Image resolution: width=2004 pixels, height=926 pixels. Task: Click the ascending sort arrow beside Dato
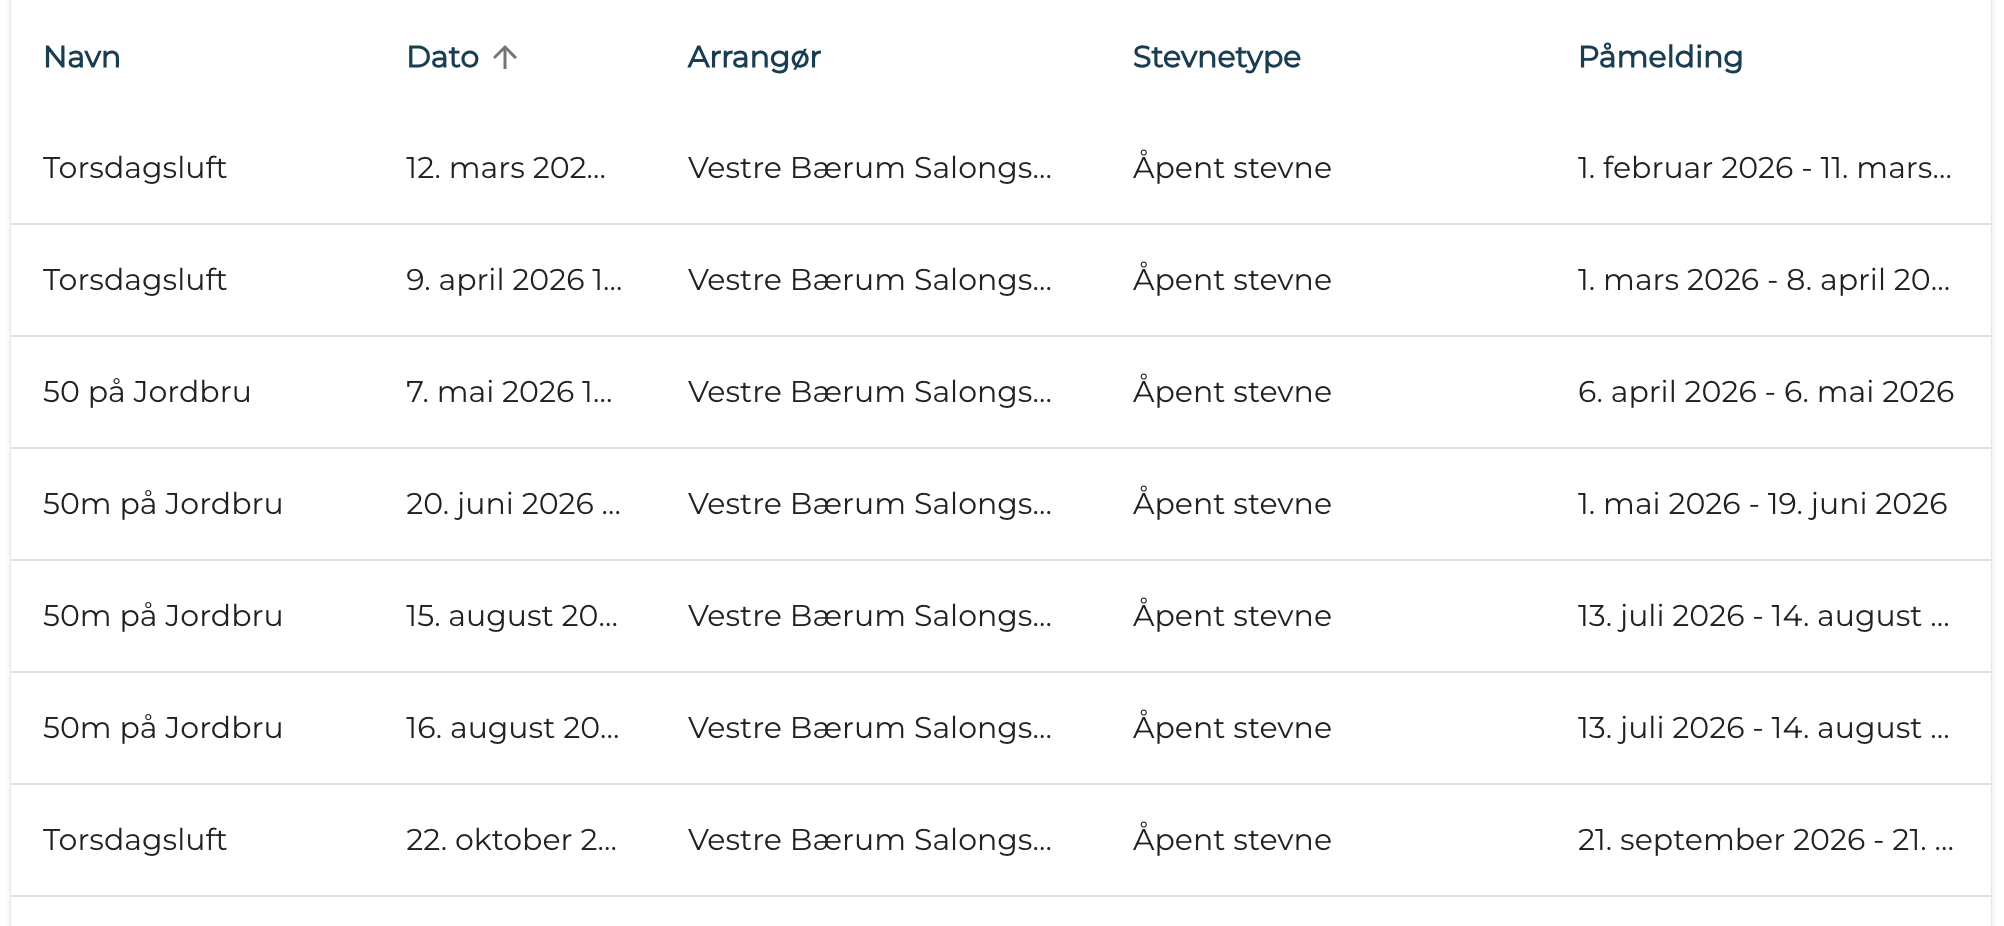[x=506, y=57]
